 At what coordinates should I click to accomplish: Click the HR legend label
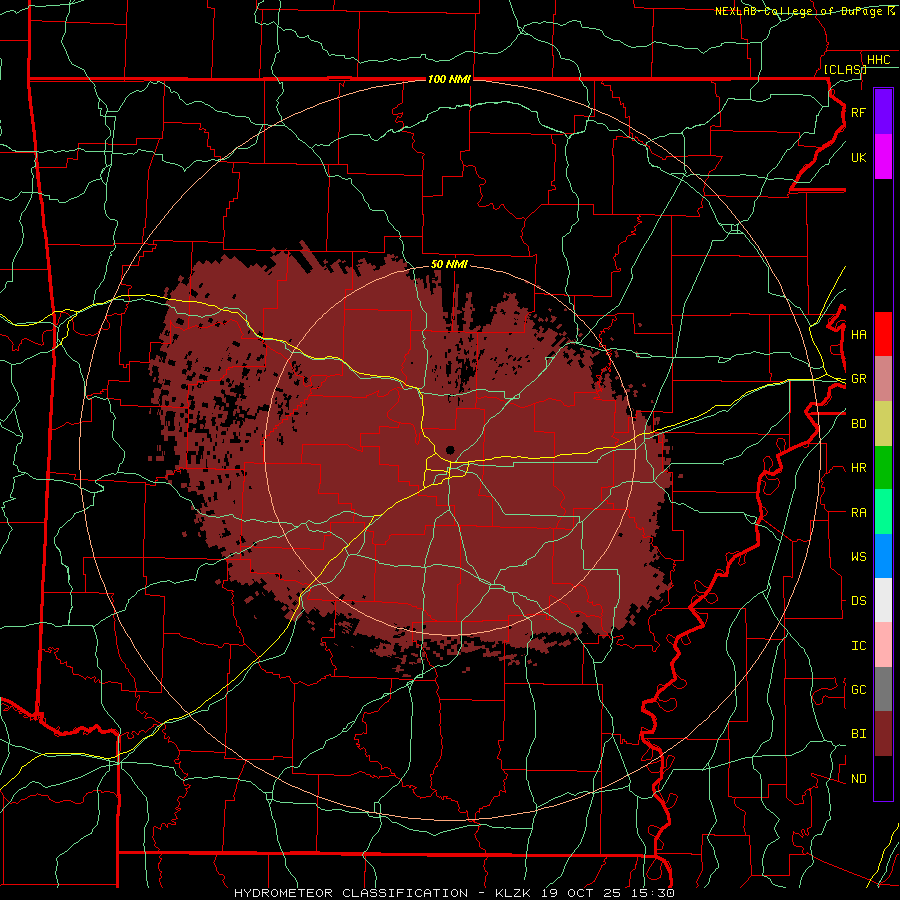coord(858,468)
